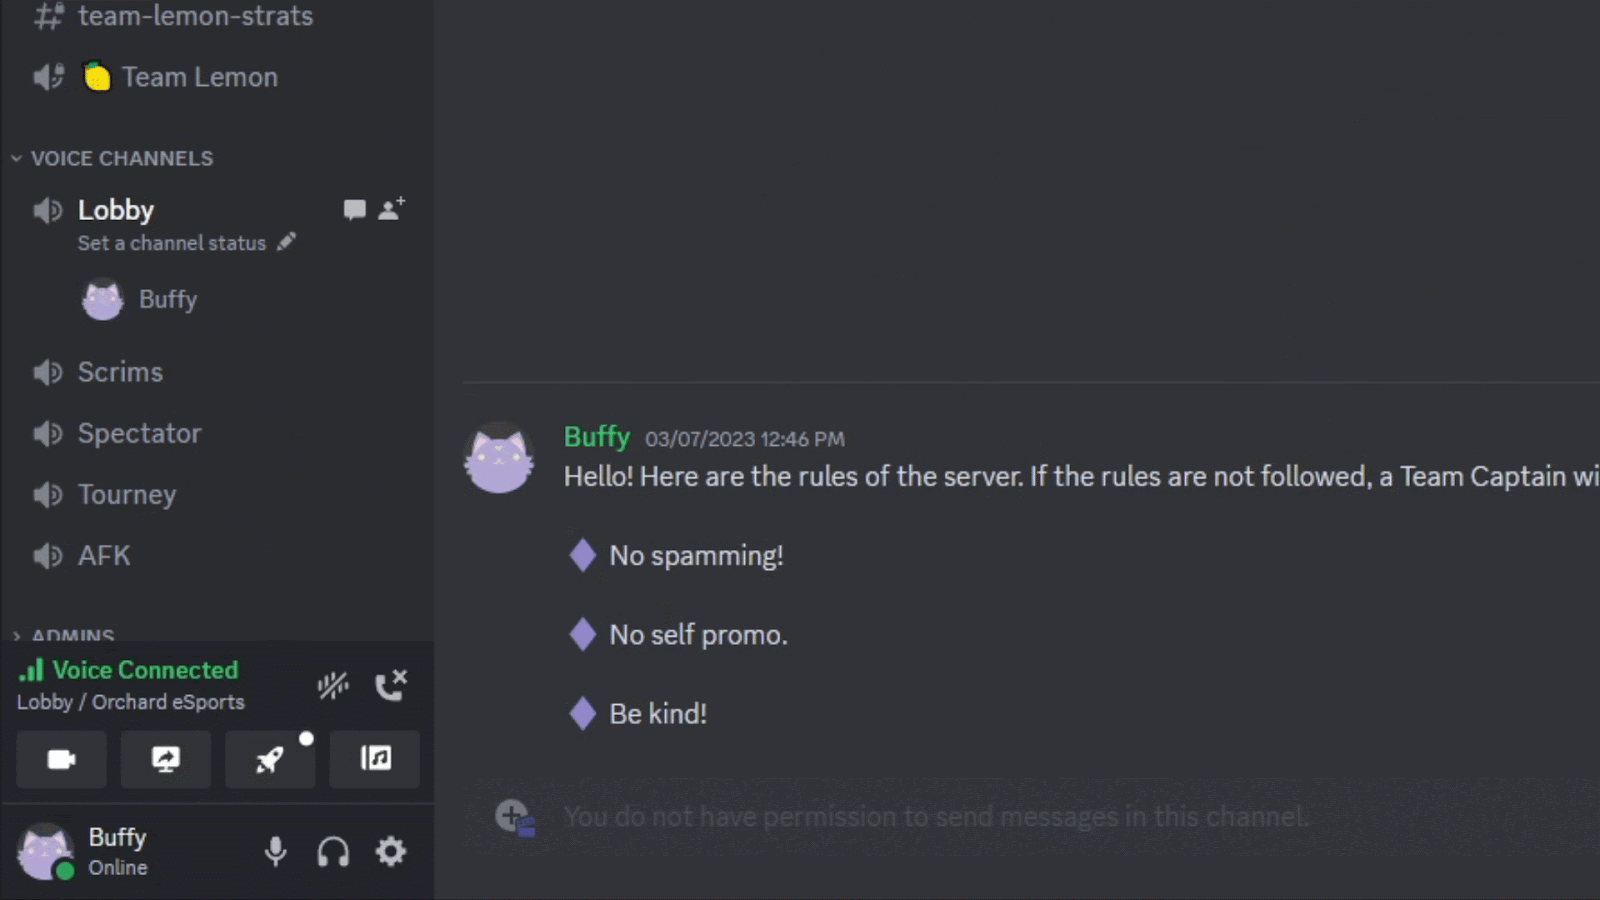
Task: Click Buffy's username in the message
Action: 597,437
